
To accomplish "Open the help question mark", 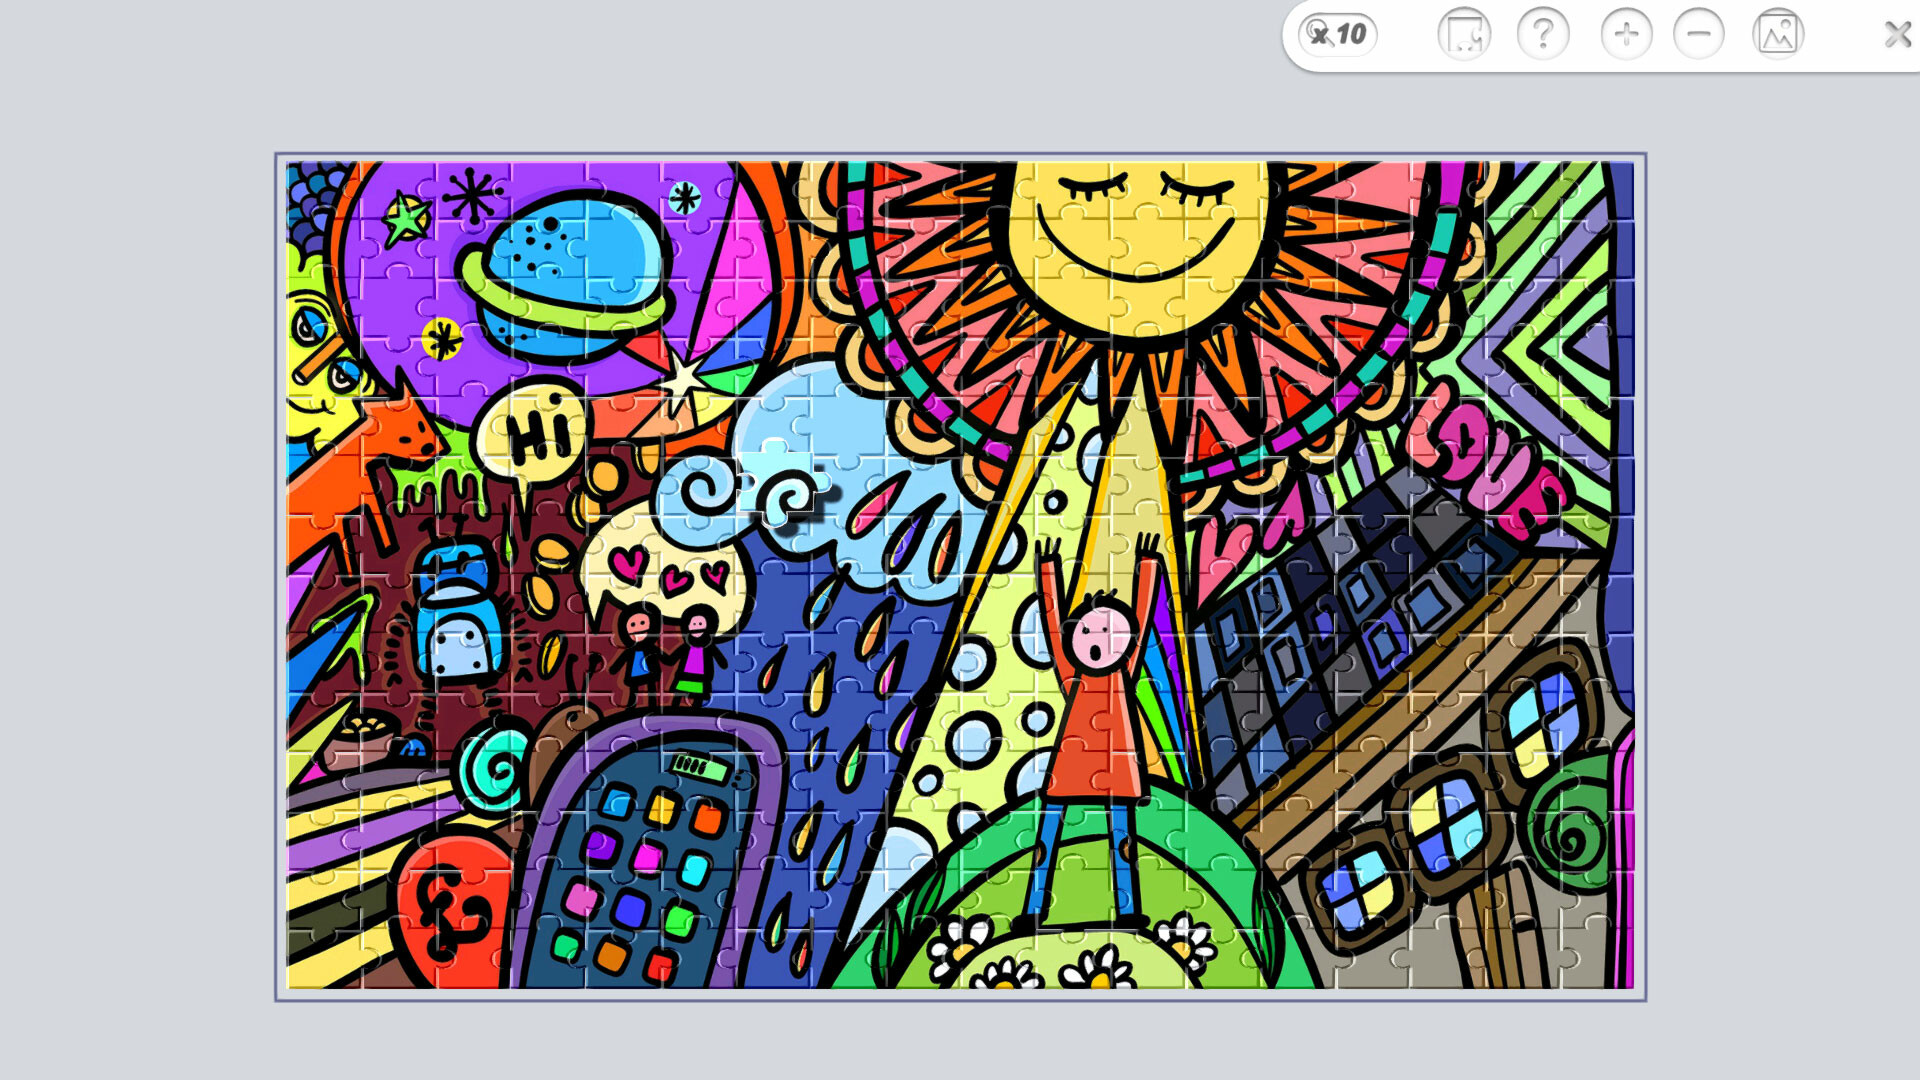I will point(1543,35).
